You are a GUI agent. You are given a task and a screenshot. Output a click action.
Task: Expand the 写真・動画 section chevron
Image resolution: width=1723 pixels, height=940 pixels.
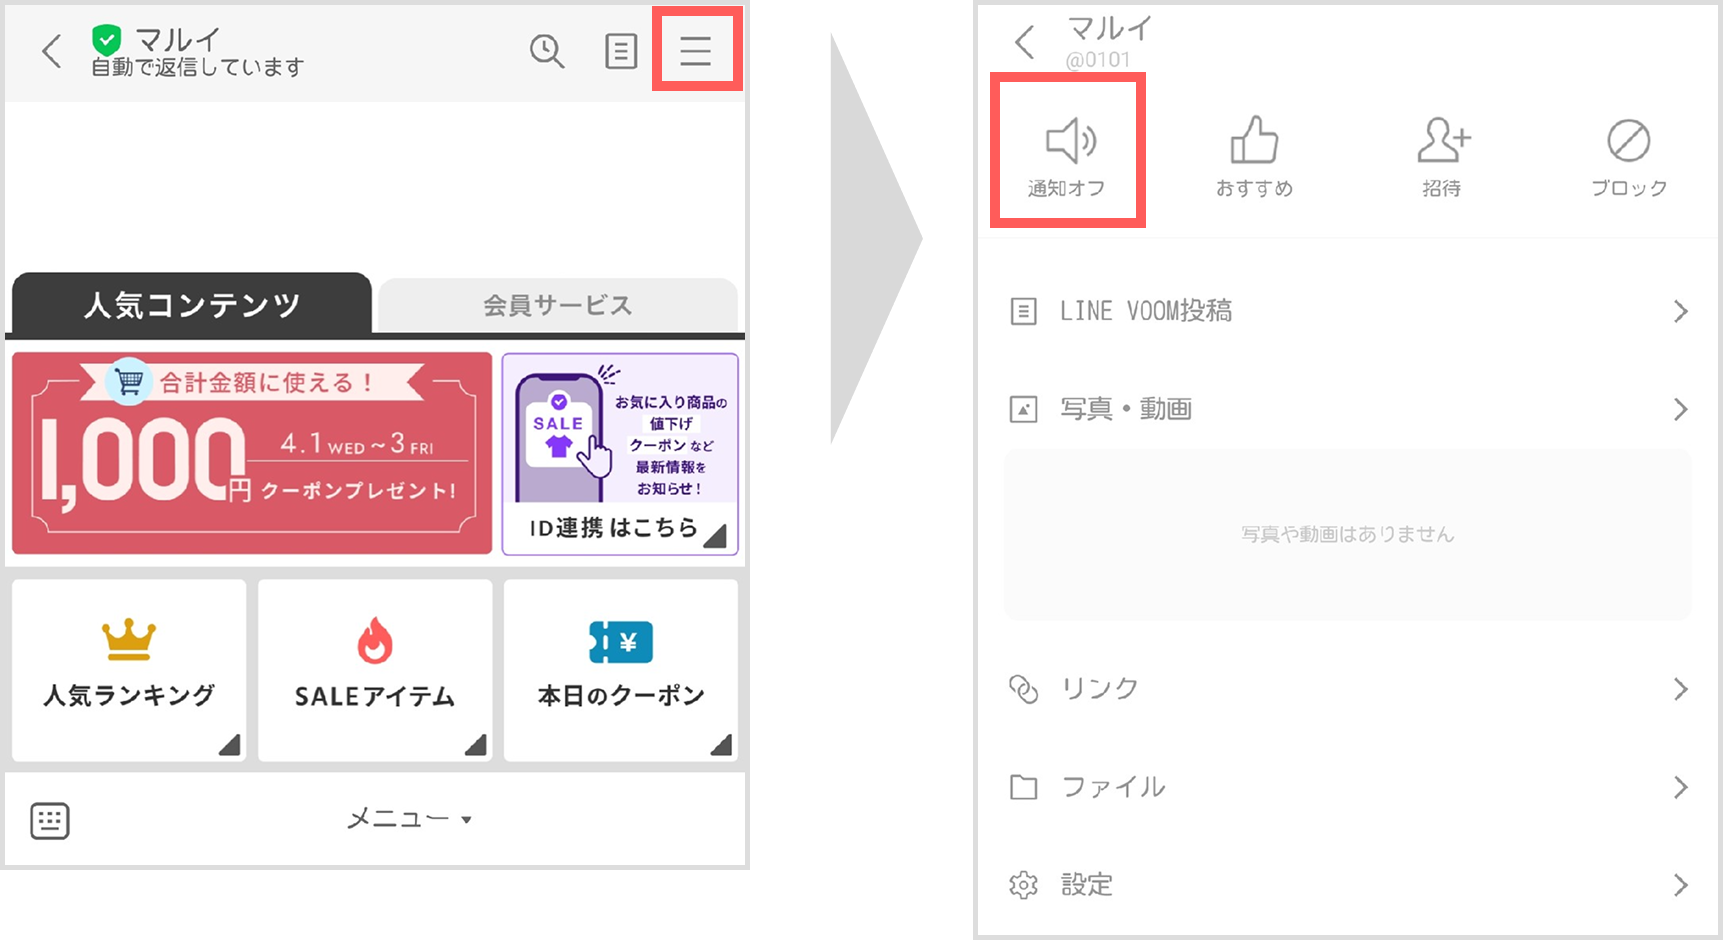coord(1678,408)
